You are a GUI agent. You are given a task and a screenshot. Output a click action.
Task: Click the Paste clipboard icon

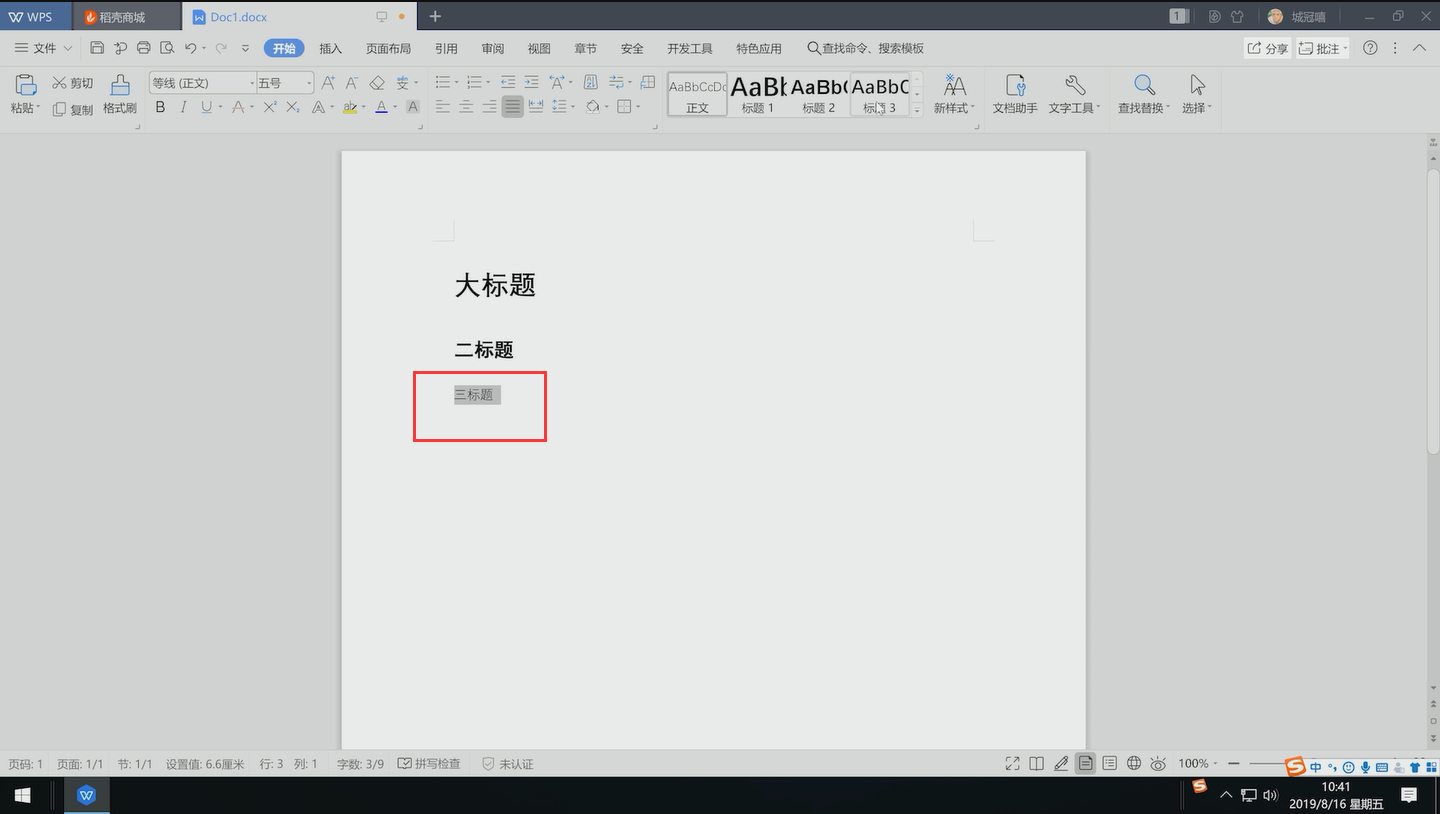[x=25, y=85]
